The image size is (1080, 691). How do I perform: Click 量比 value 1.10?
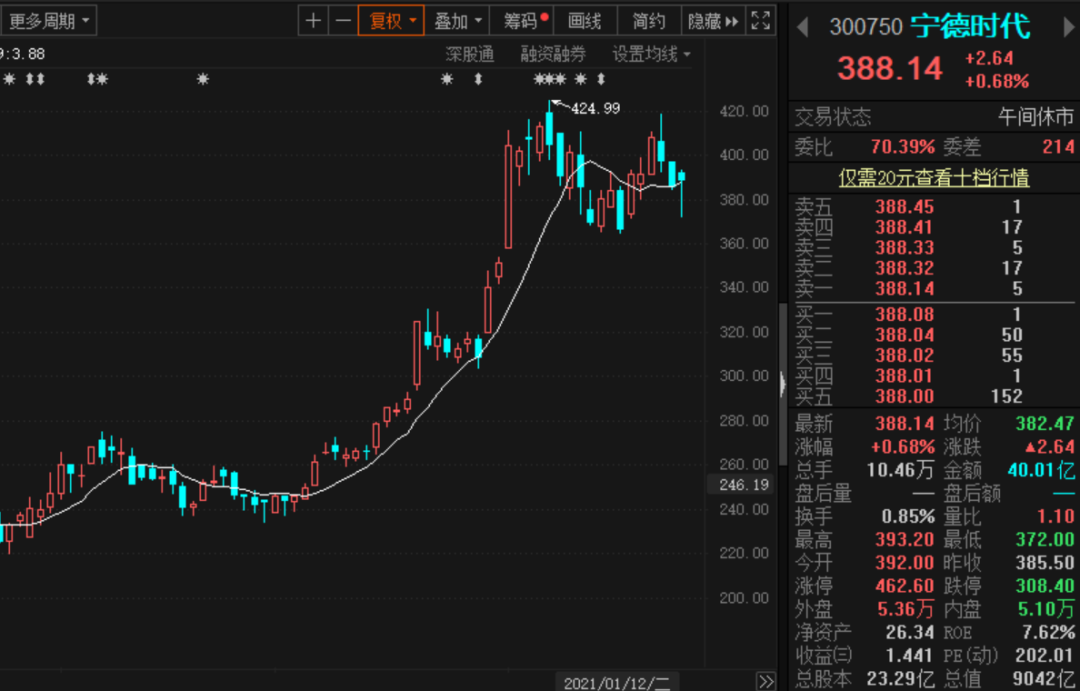click(1055, 516)
